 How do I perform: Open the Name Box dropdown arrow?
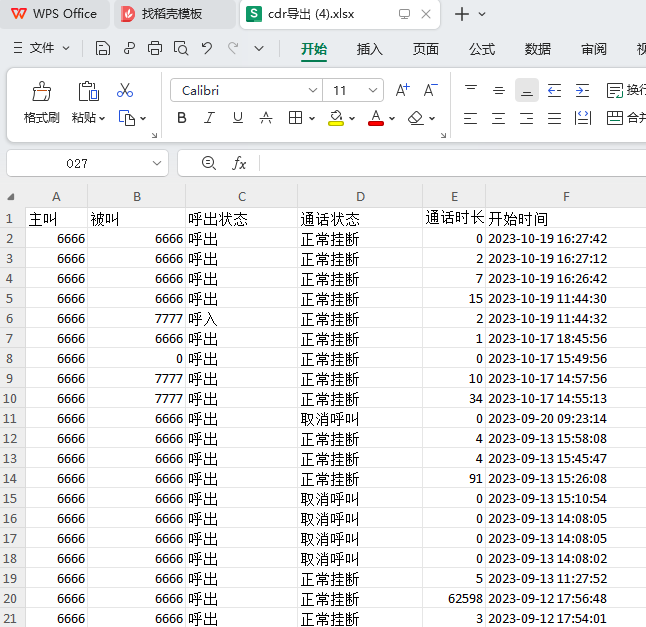[157, 163]
